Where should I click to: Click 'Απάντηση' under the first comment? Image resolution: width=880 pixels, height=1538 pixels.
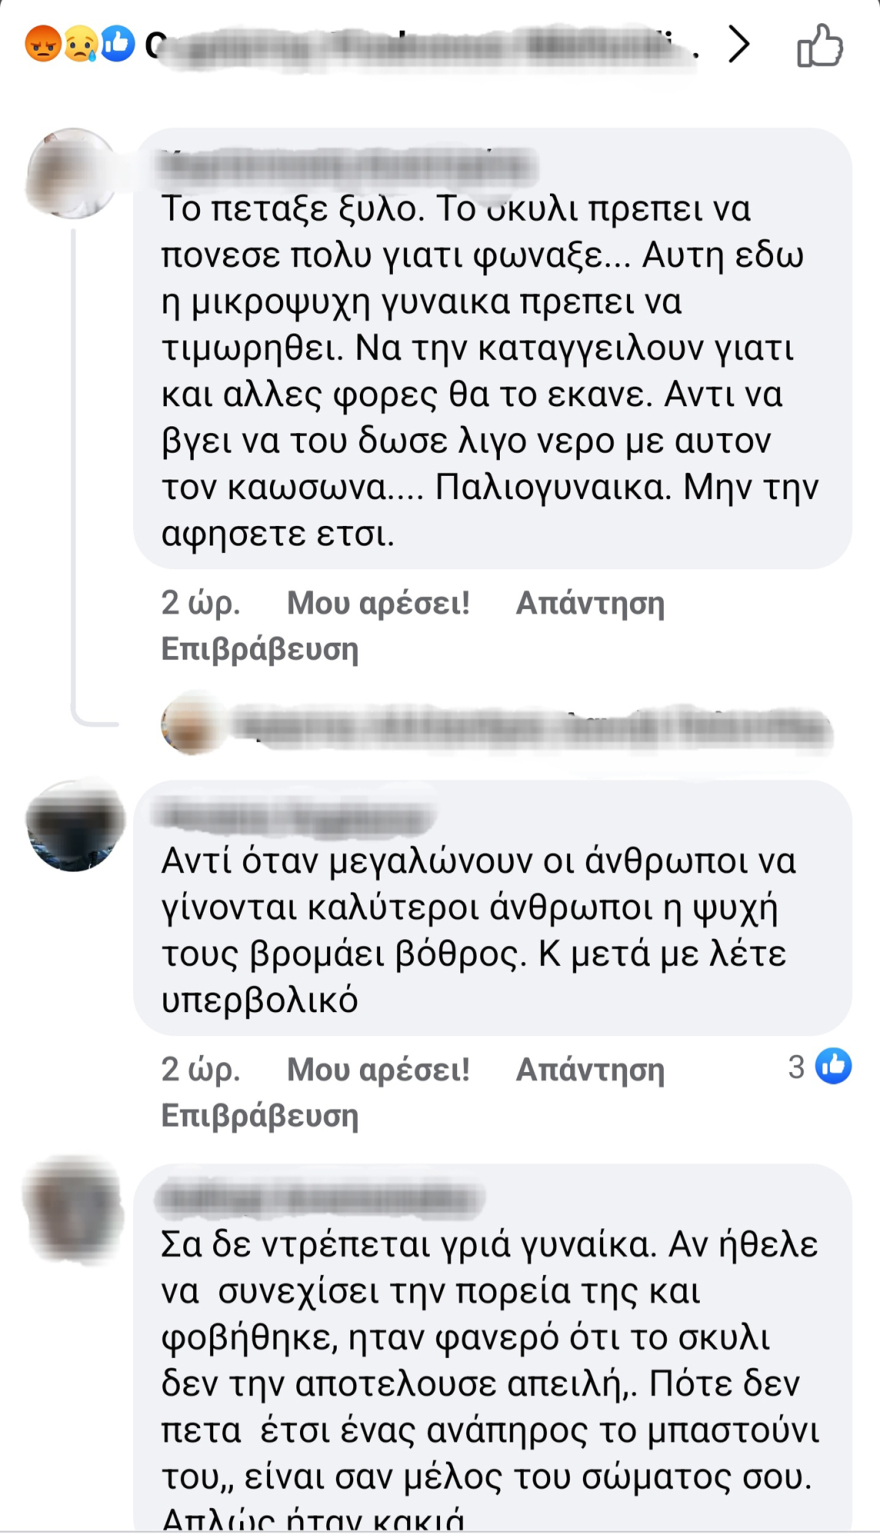click(x=591, y=603)
